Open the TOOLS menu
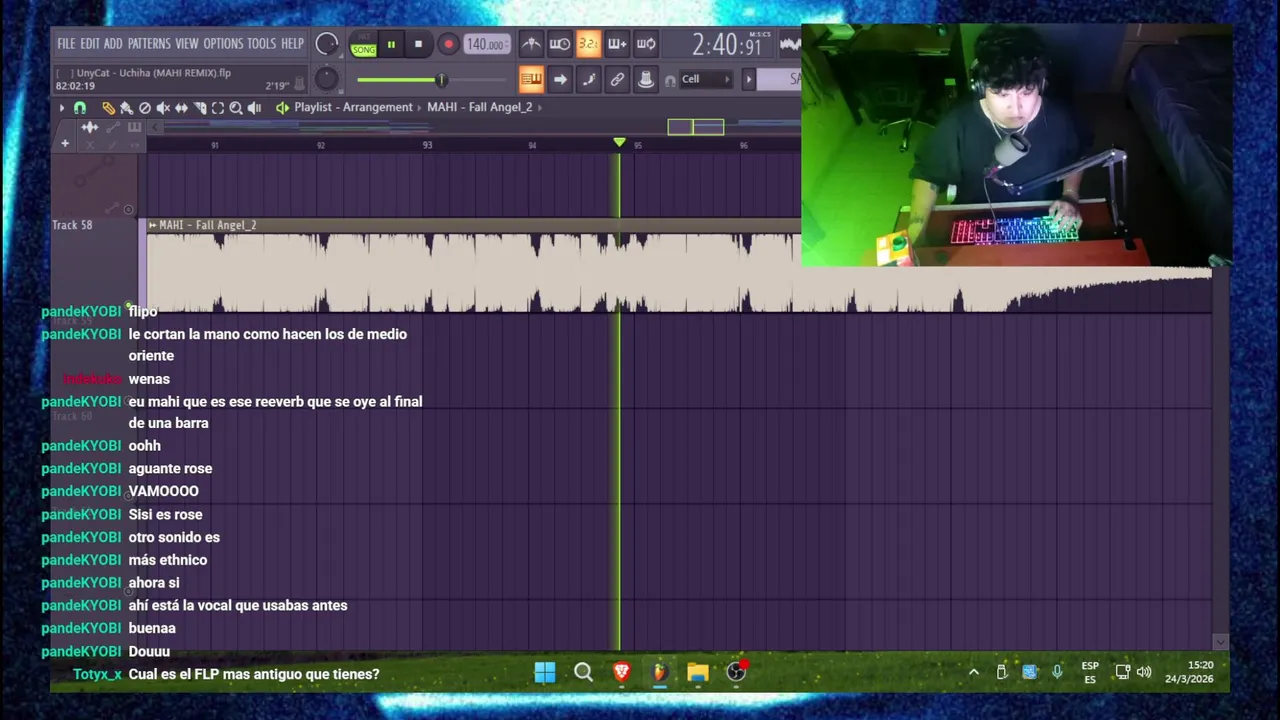 pyautogui.click(x=261, y=44)
